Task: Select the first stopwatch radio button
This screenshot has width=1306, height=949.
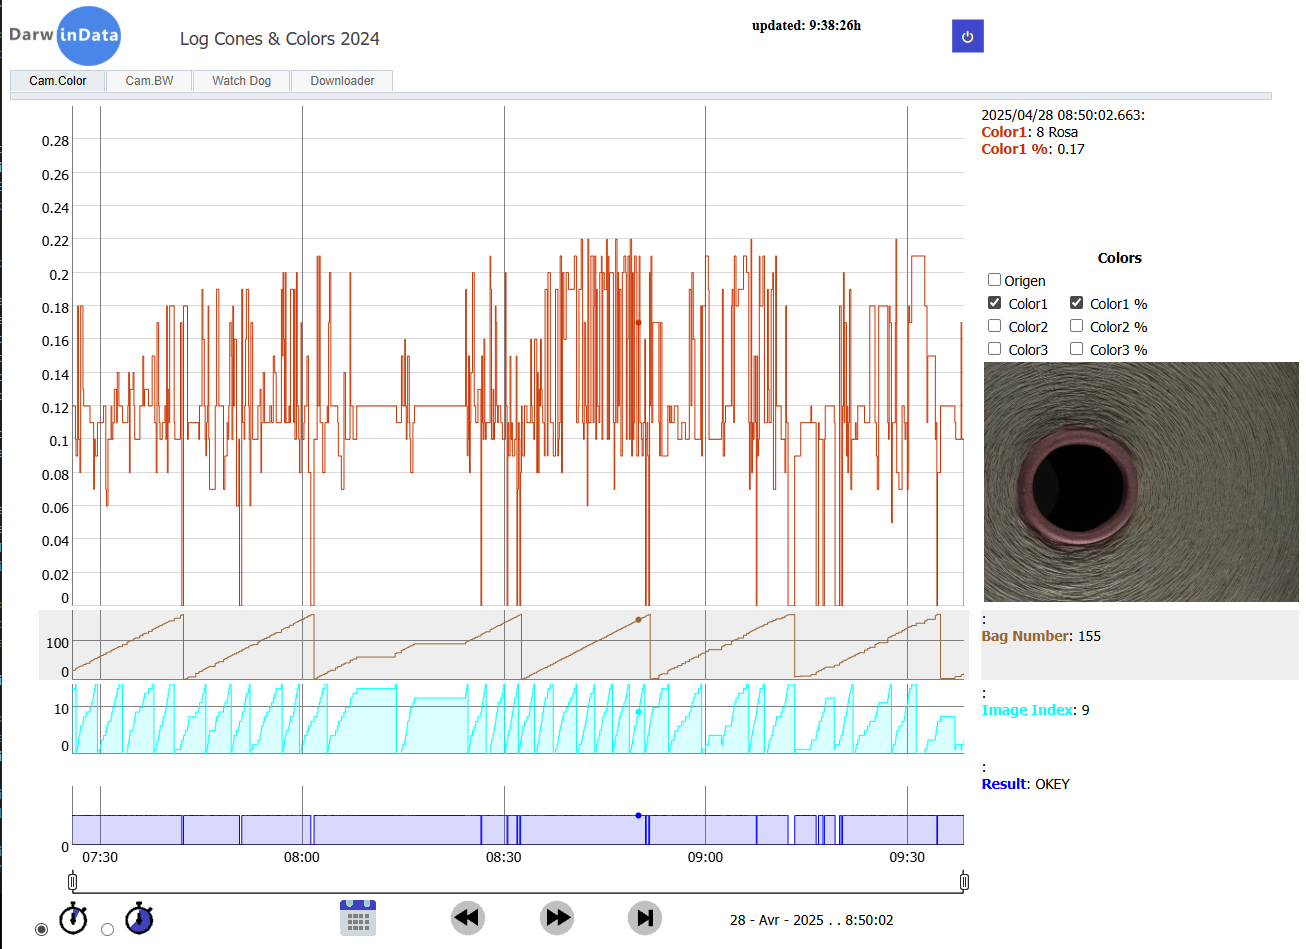Action: click(x=41, y=929)
